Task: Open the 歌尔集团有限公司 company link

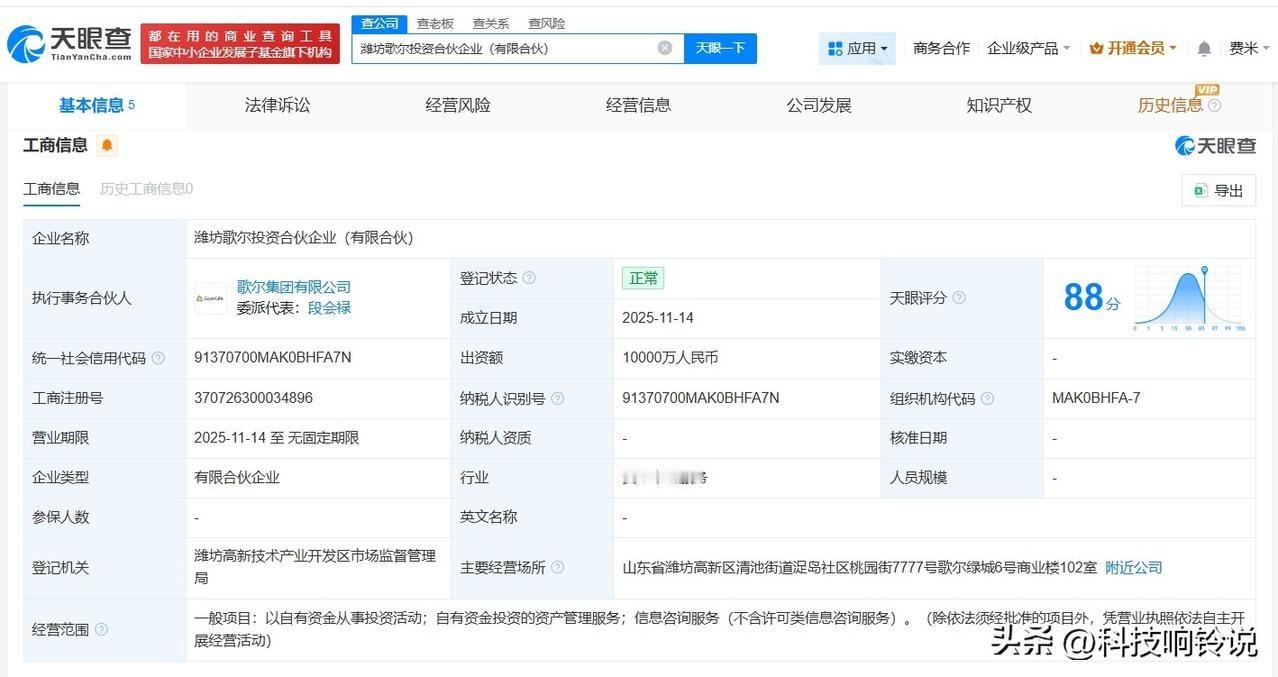Action: pyautogui.click(x=292, y=287)
